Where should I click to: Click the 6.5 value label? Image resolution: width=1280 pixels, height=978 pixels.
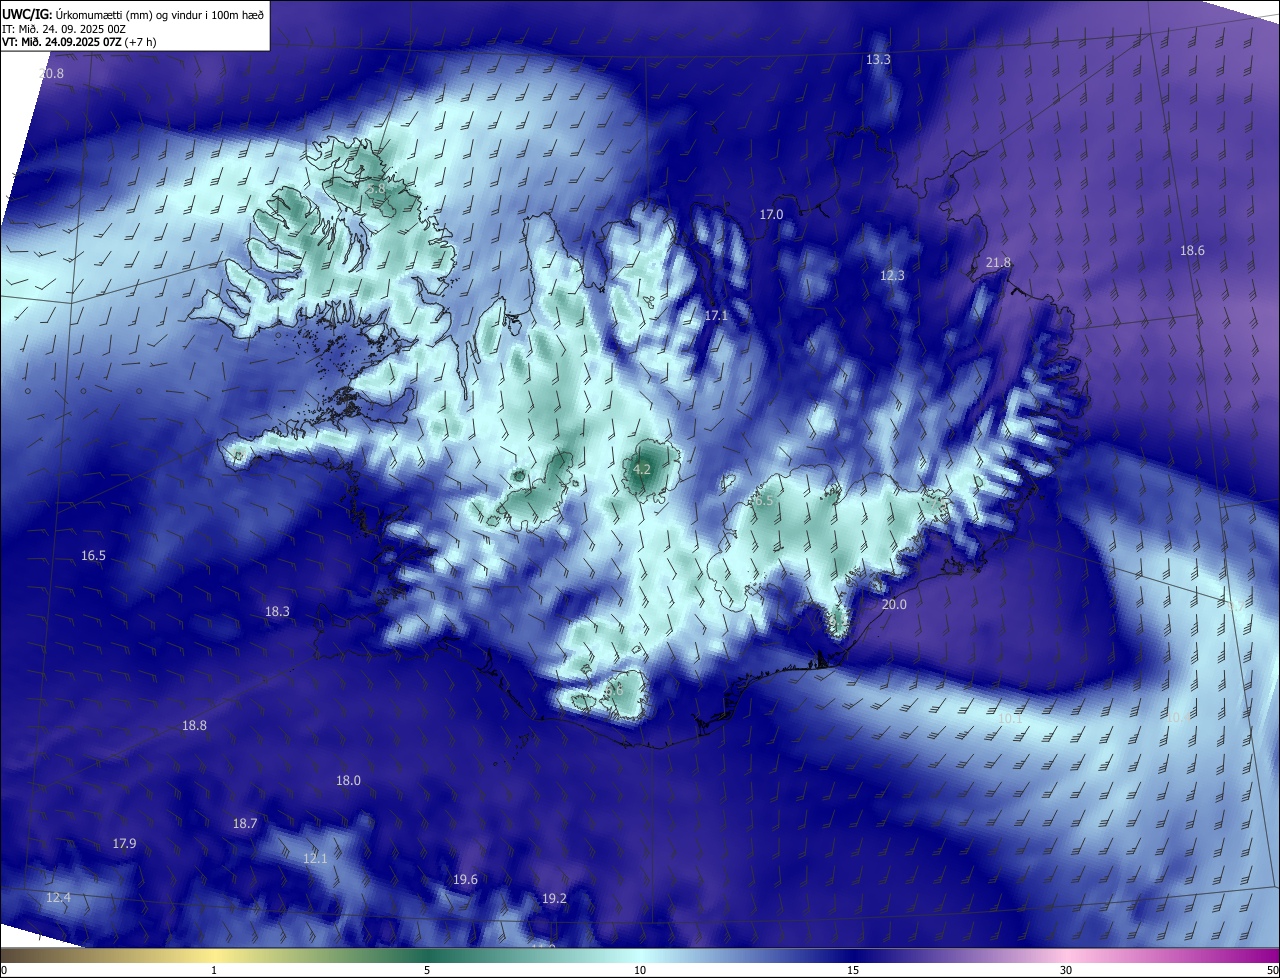pos(763,500)
